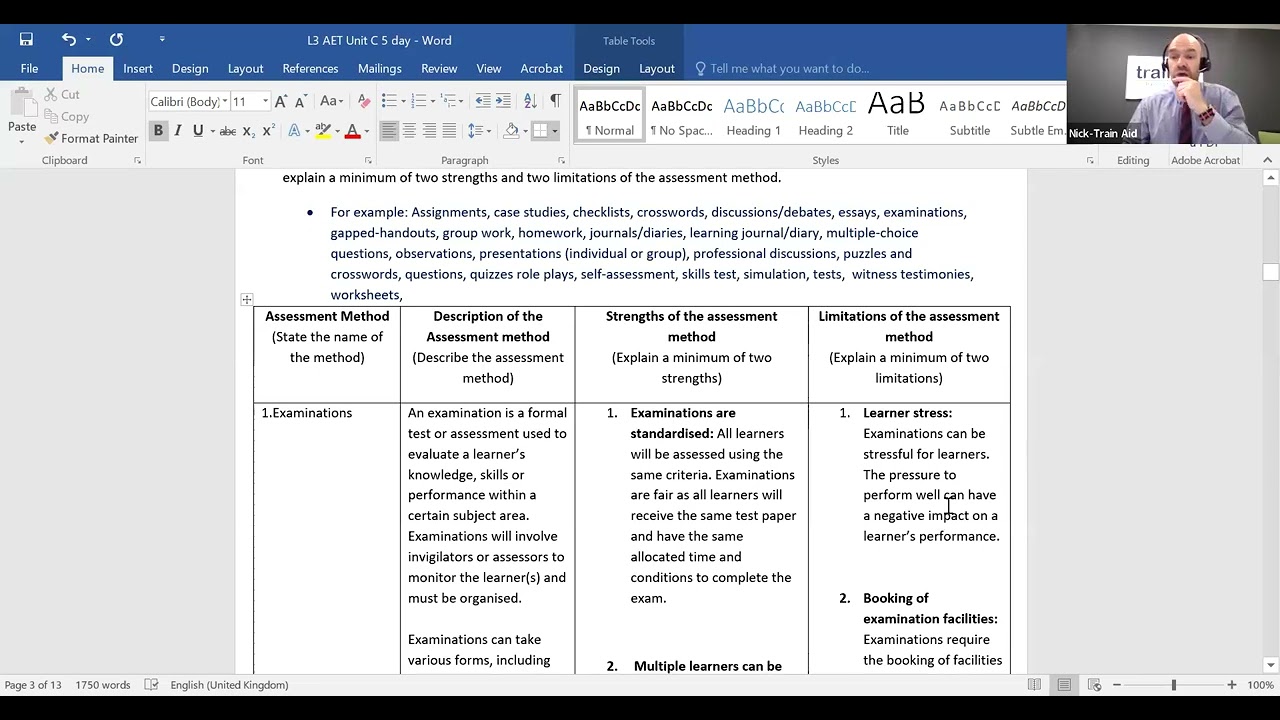Click the proofing errors status icon
The width and height of the screenshot is (1280, 720).
tap(151, 685)
